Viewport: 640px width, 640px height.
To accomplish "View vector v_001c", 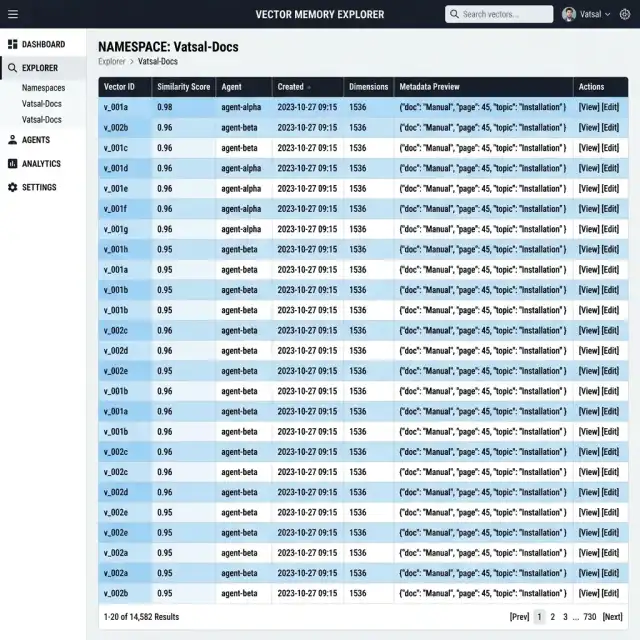I will pos(589,148).
